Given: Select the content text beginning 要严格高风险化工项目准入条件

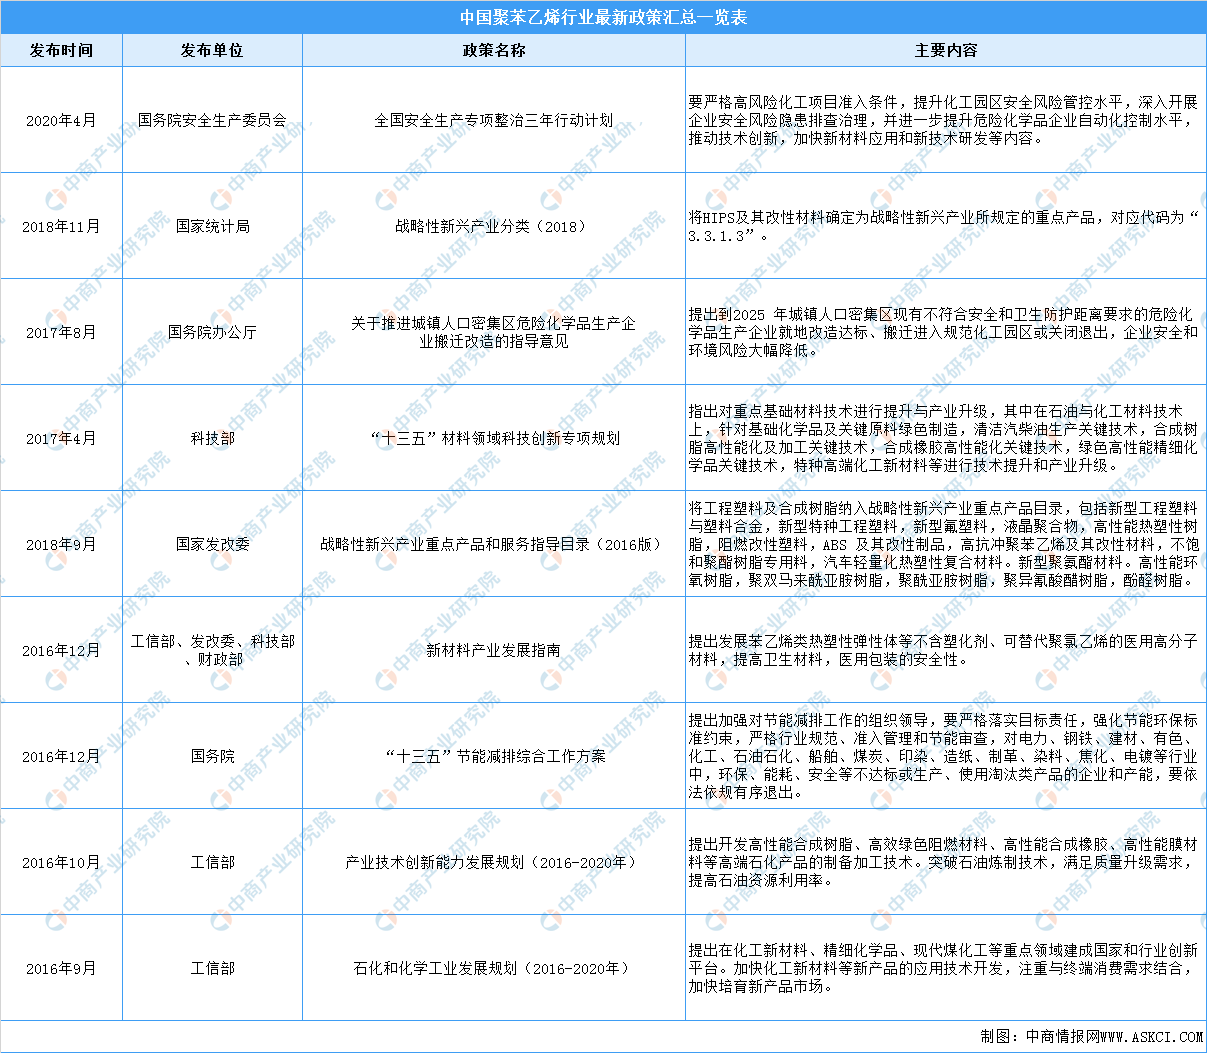Looking at the screenshot, I should pyautogui.click(x=943, y=120).
